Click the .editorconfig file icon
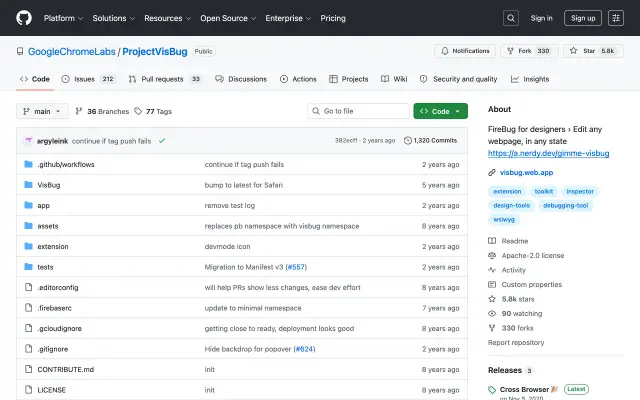Image resolution: width=640 pixels, height=400 pixels. [28, 287]
